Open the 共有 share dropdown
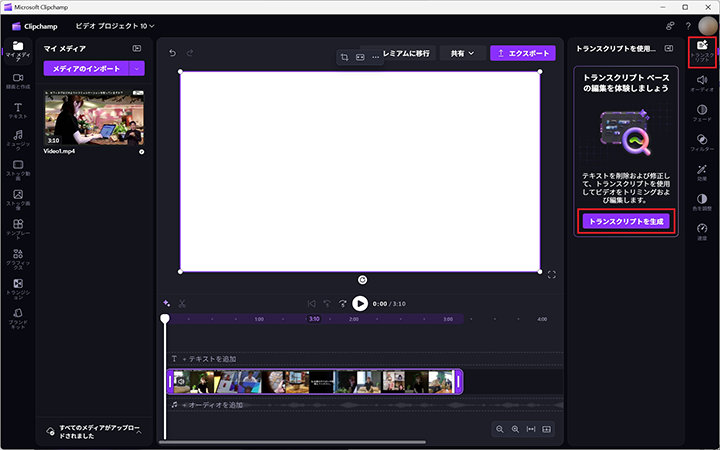Viewport: 720px width, 450px height. pyautogui.click(x=462, y=53)
